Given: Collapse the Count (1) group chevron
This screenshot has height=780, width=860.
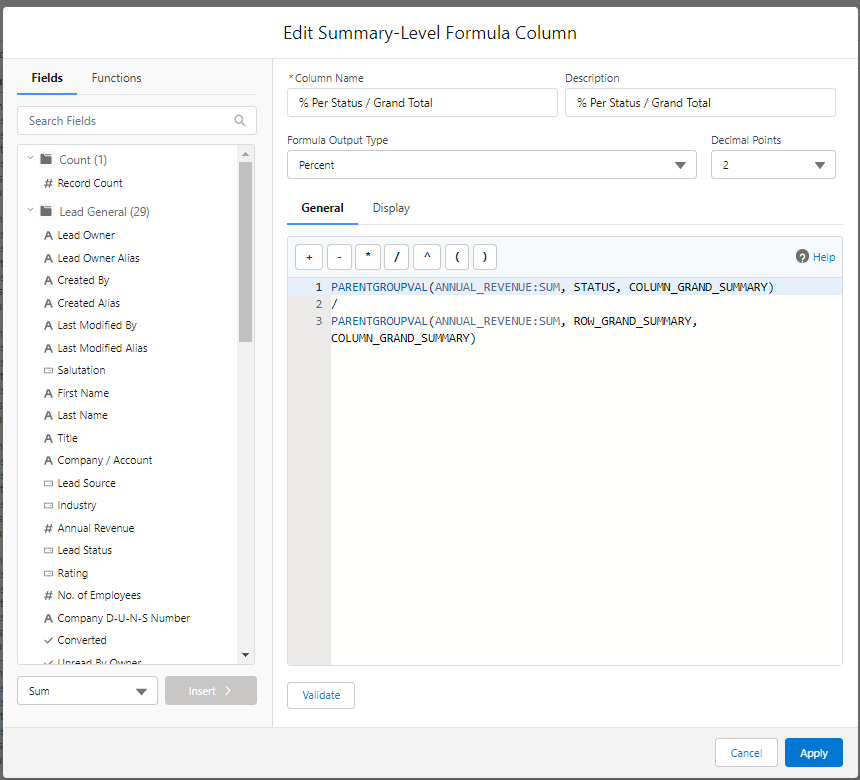Looking at the screenshot, I should (30, 159).
